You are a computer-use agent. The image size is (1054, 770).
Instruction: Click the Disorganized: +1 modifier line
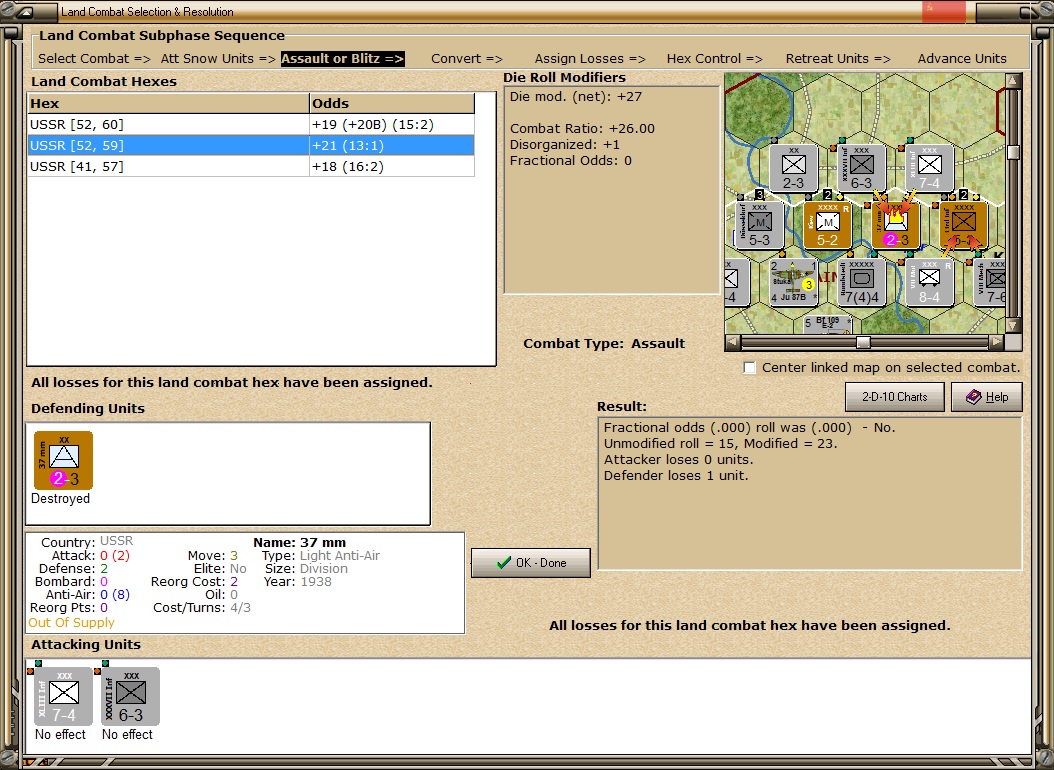point(565,144)
